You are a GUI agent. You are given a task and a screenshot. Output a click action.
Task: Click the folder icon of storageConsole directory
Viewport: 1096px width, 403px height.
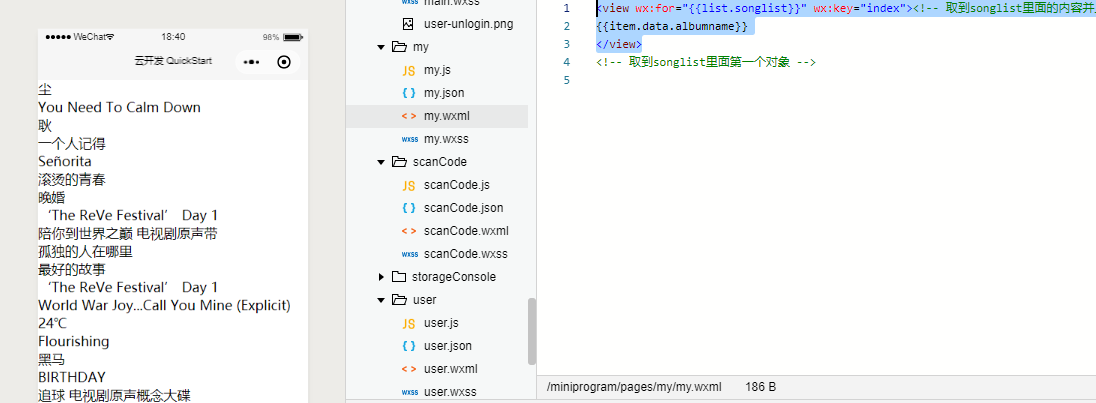coord(399,277)
